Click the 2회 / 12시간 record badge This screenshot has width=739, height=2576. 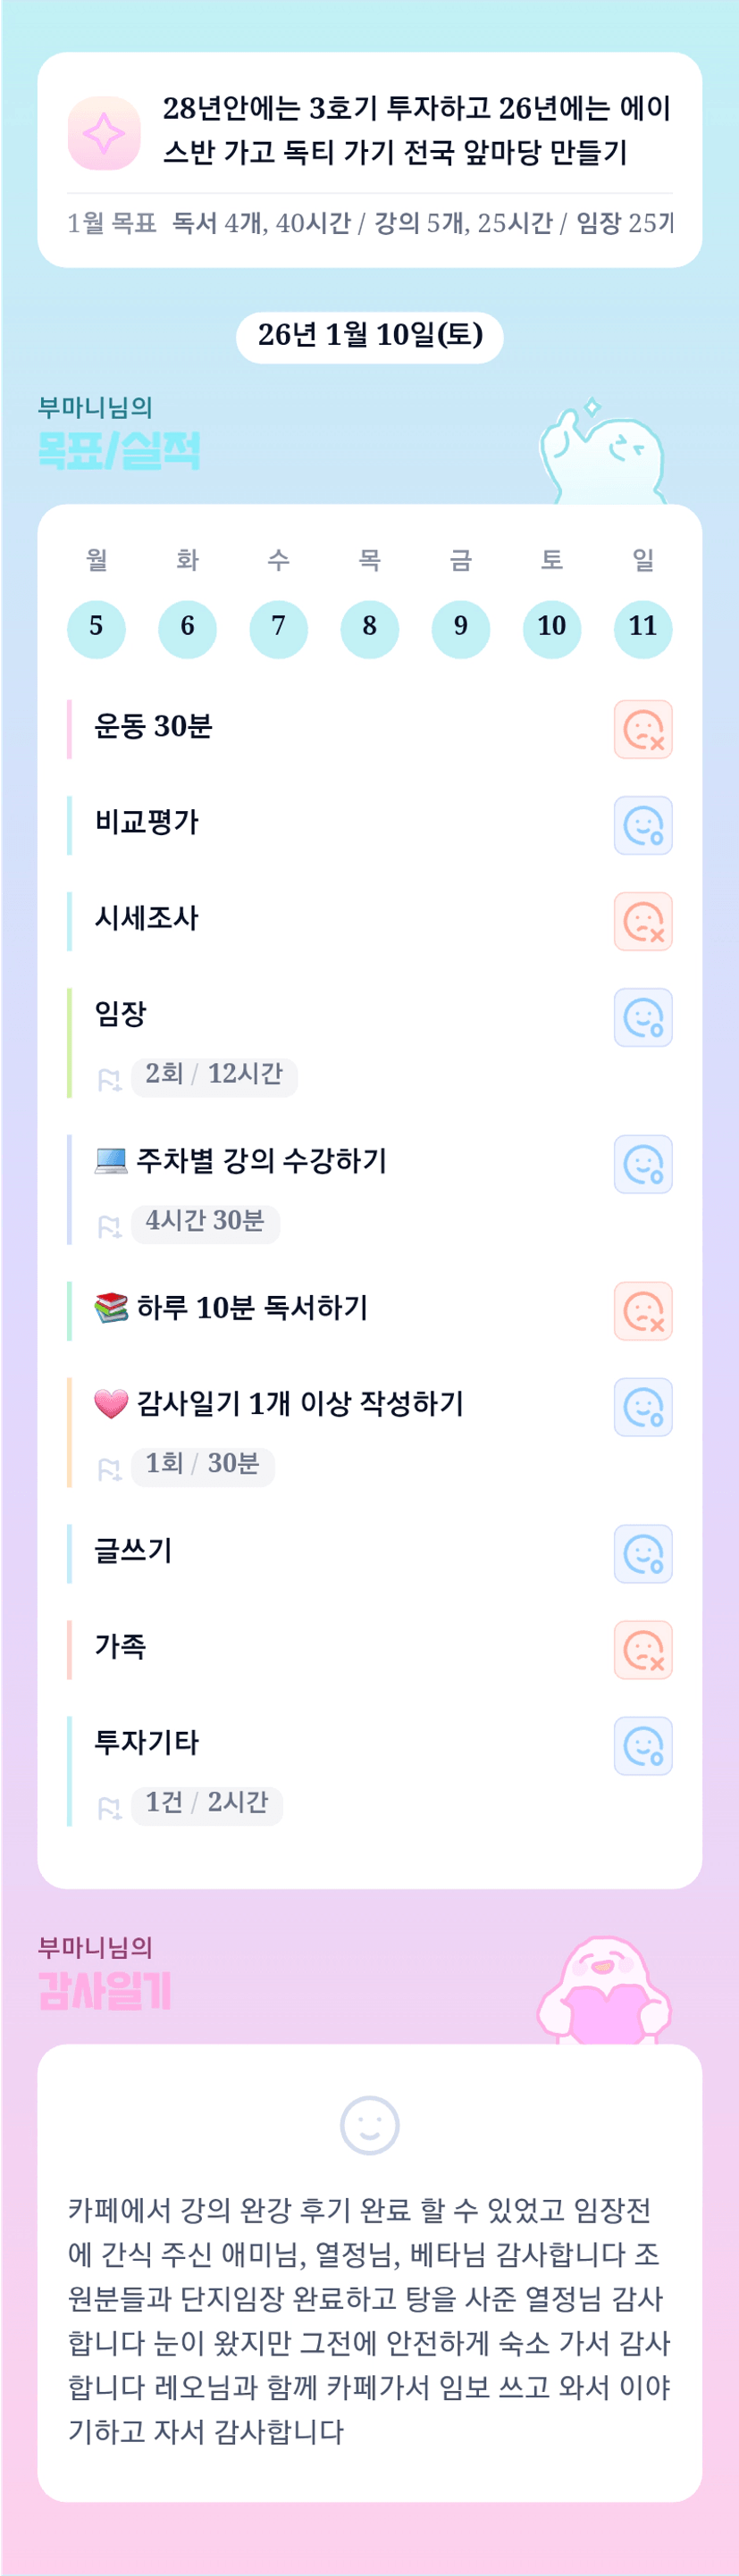214,1076
